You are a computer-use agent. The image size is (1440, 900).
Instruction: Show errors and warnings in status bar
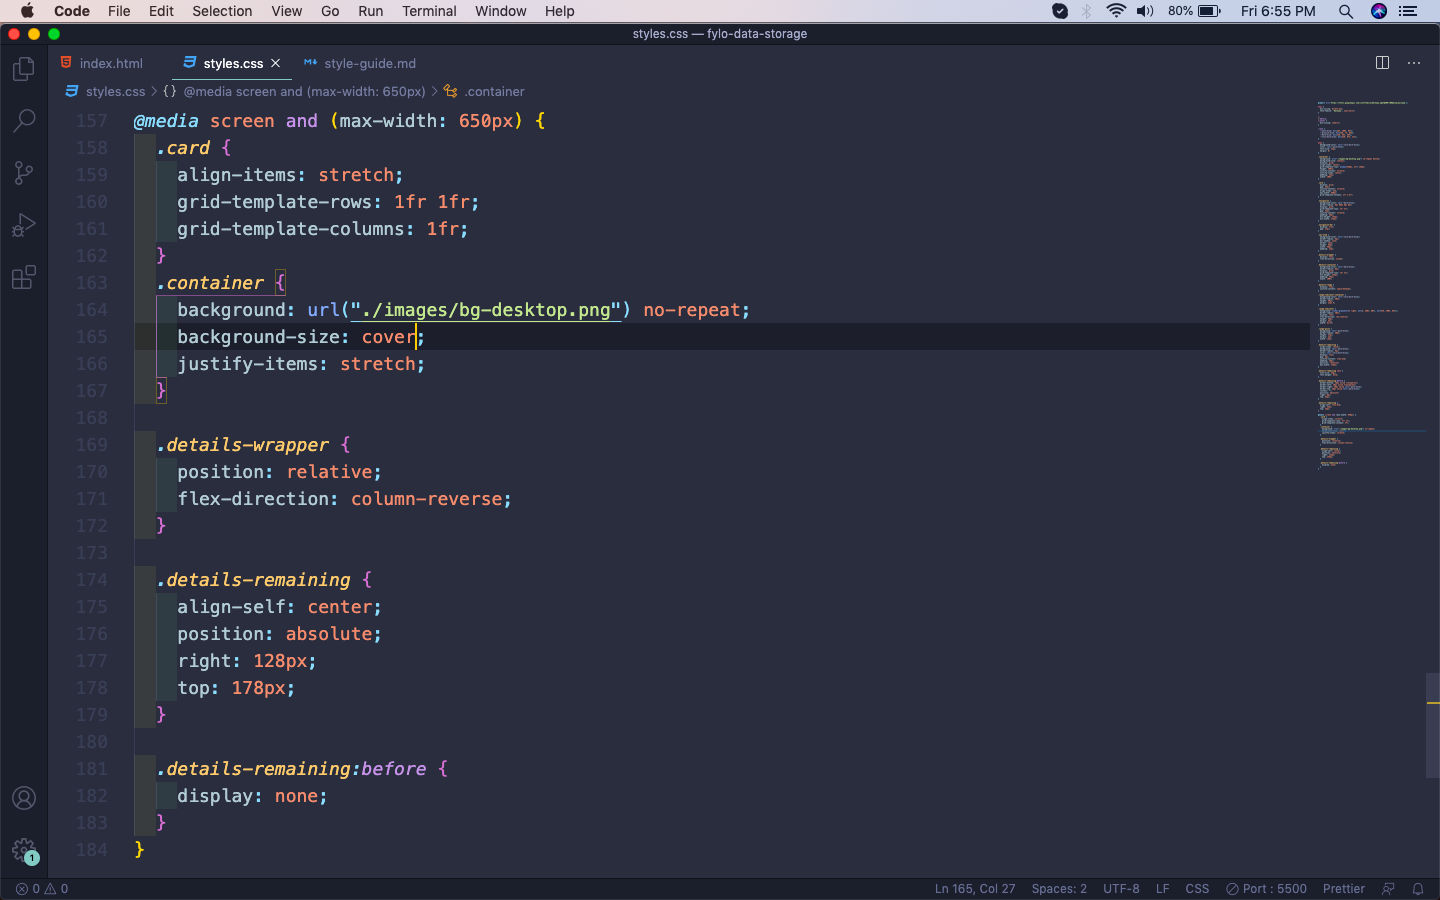[42, 888]
